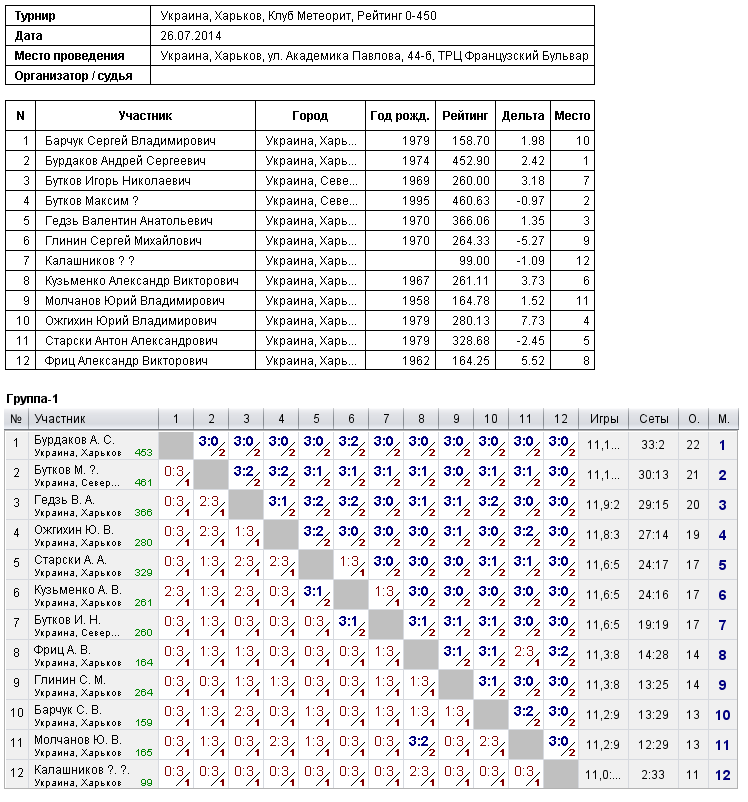
Task: Select Ожгихин Юрий Владимирович row name
Action: (x=131, y=320)
